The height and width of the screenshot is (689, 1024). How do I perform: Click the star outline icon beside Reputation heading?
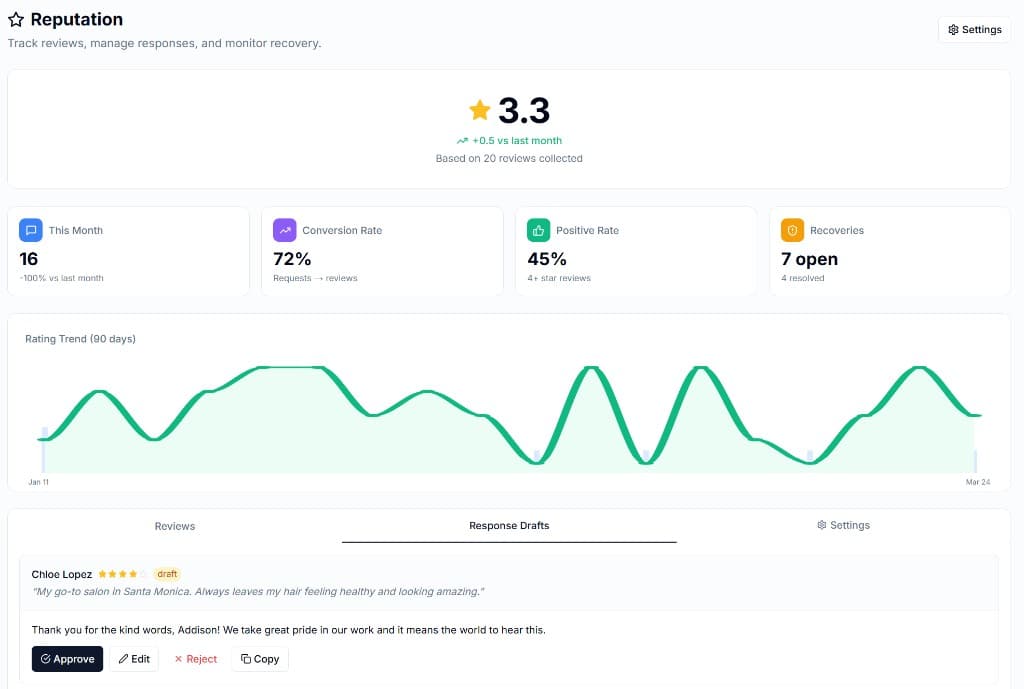click(14, 19)
